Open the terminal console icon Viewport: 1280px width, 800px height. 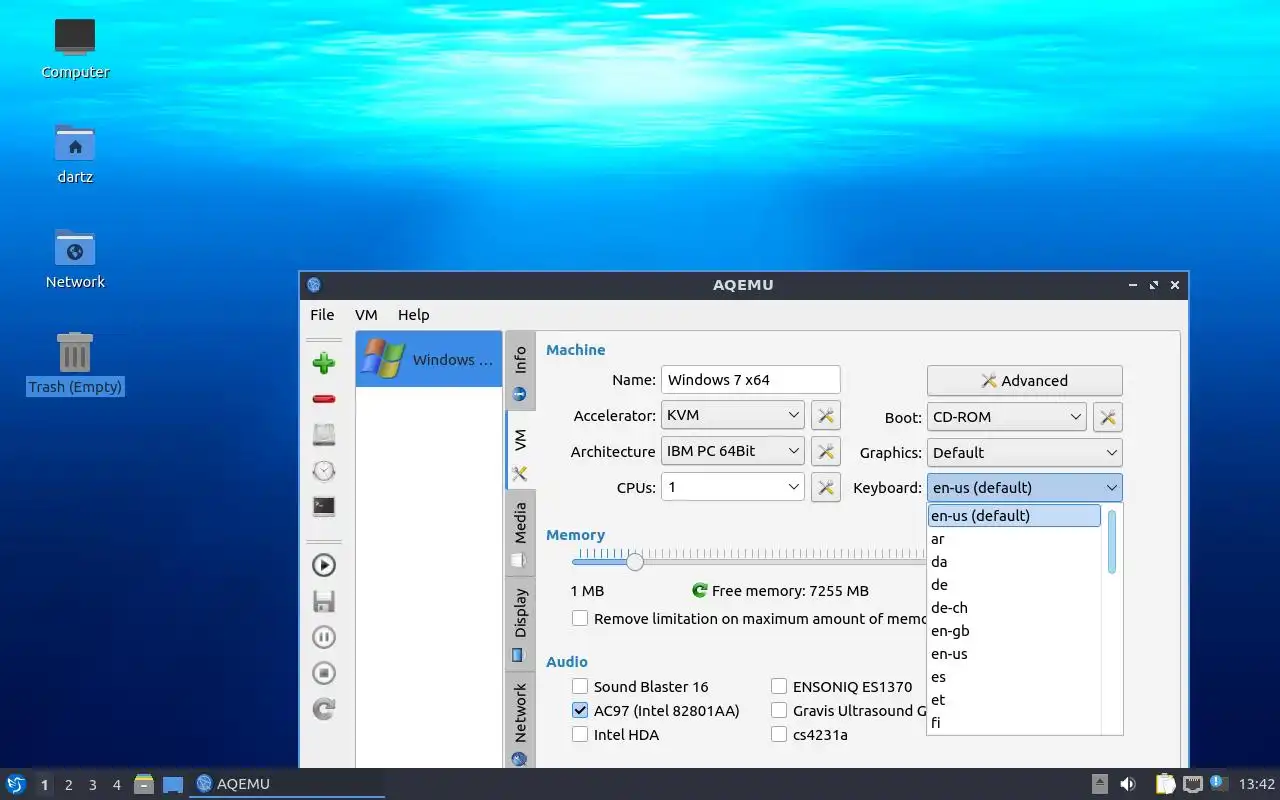(x=323, y=506)
